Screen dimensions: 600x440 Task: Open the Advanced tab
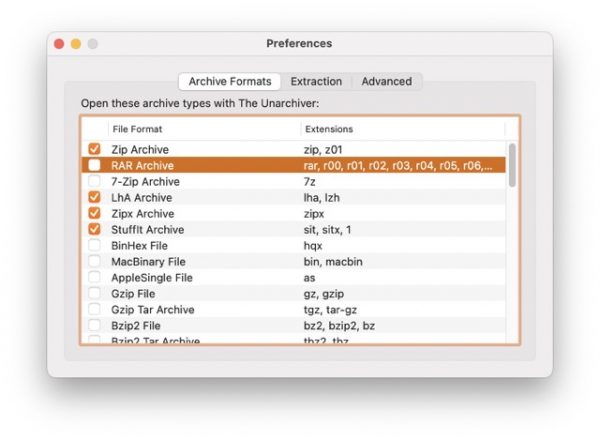pyautogui.click(x=386, y=81)
